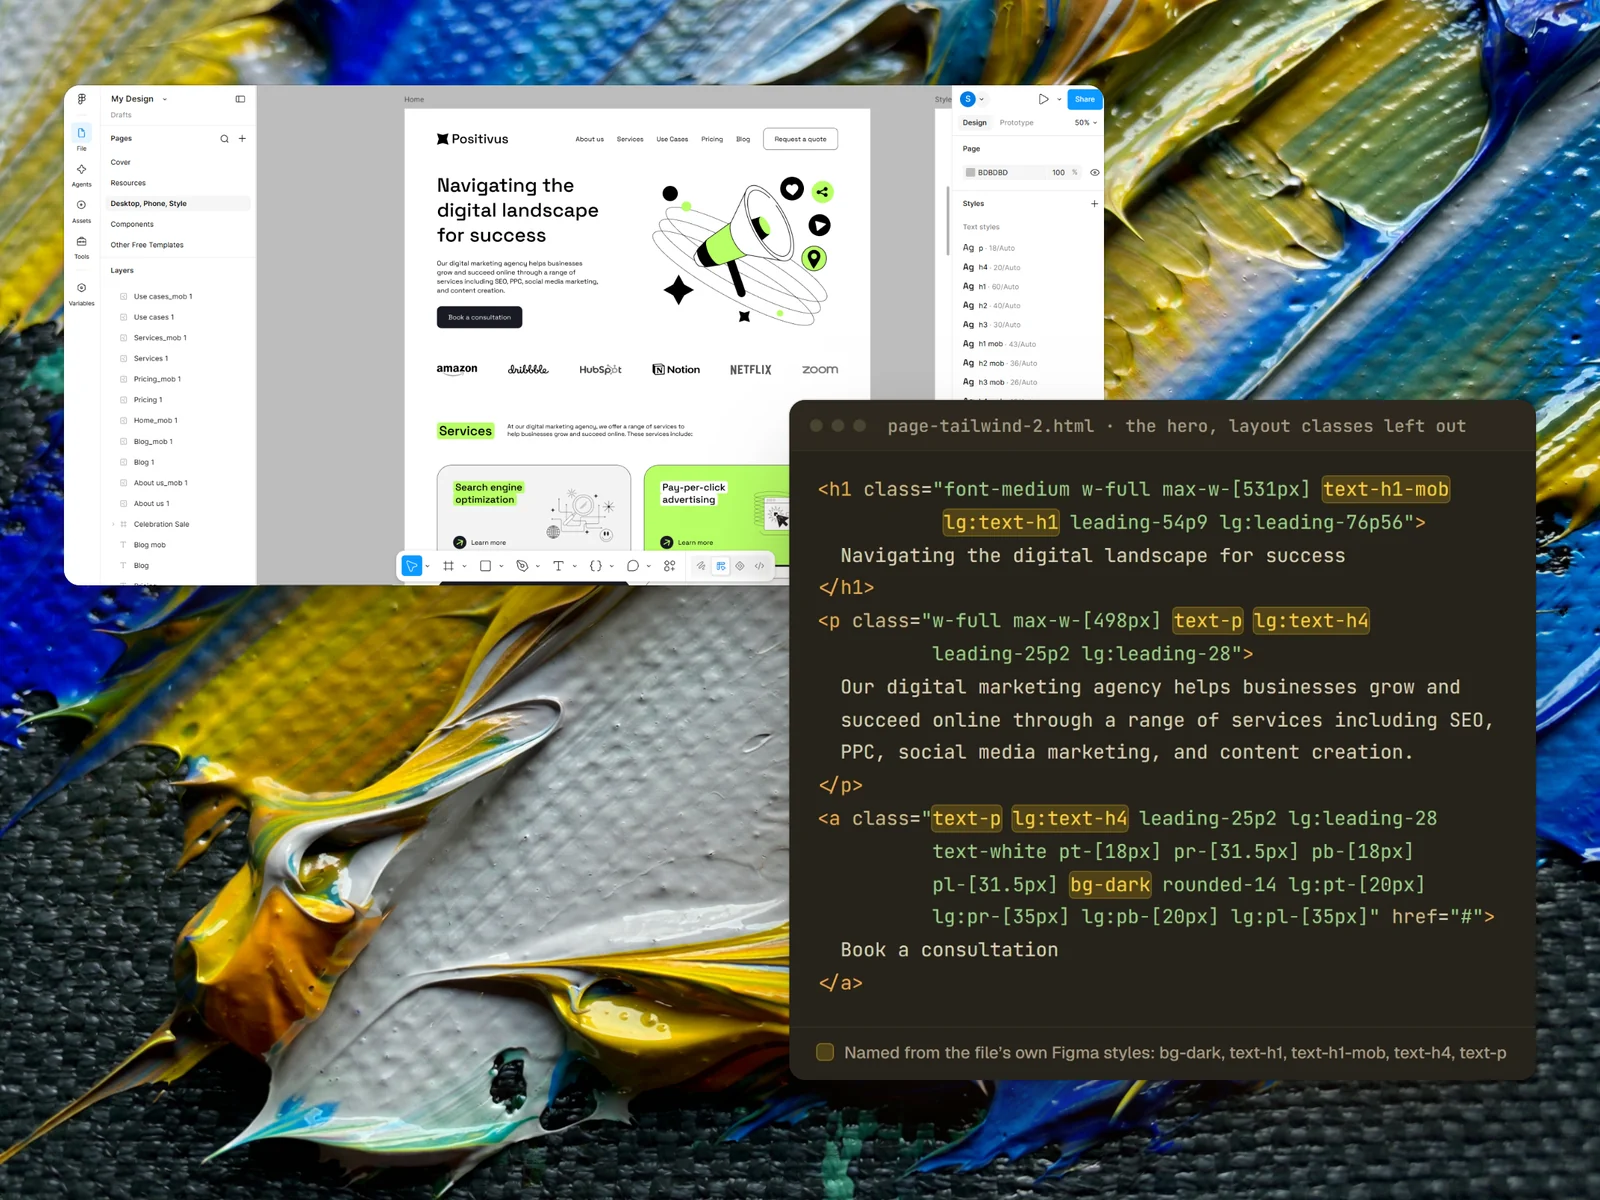Switch to the Design tab
This screenshot has width=1600, height=1200.
[974, 123]
